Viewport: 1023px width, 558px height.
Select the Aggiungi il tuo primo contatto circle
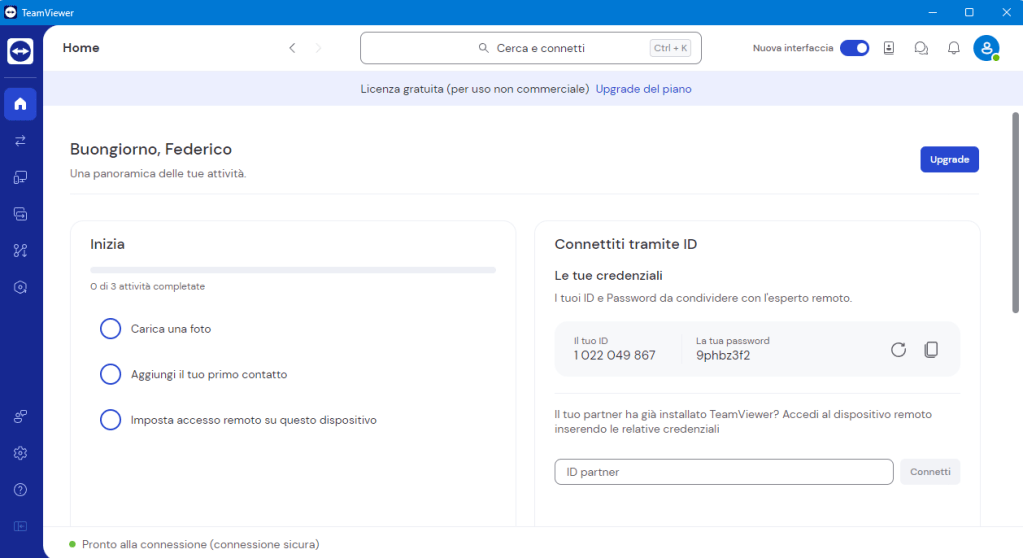click(x=110, y=374)
